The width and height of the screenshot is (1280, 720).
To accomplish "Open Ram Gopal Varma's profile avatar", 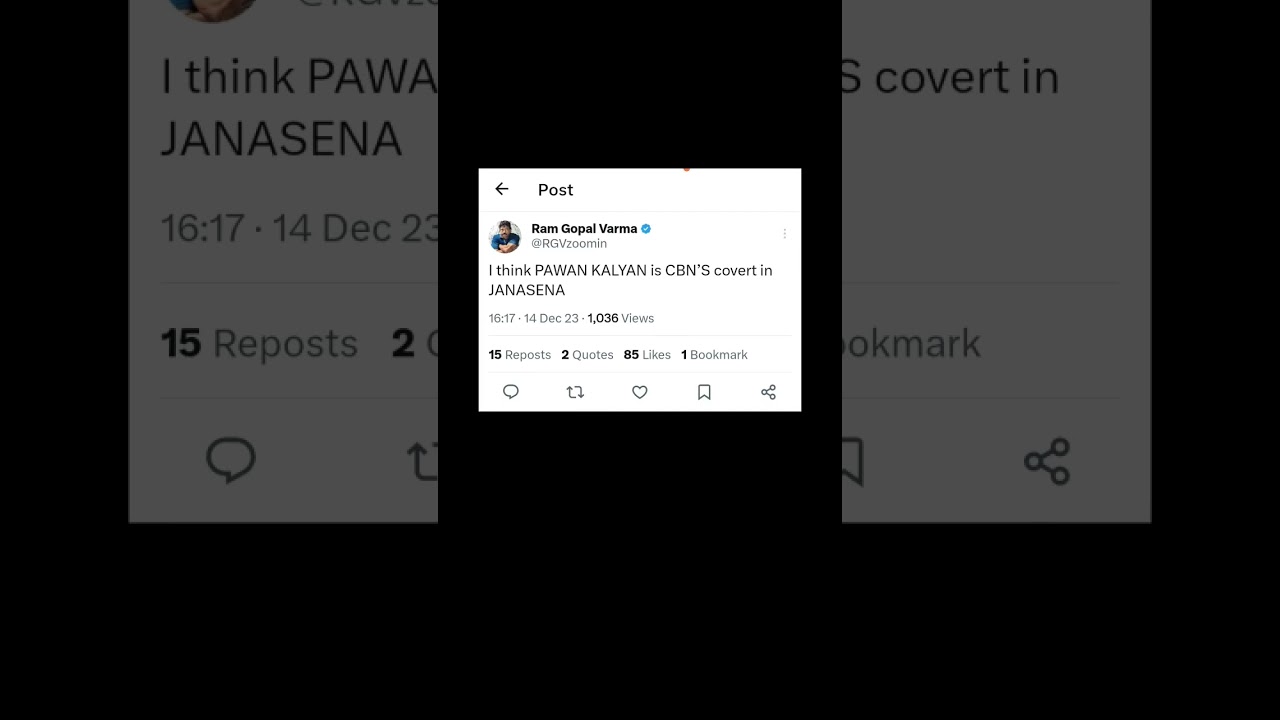I will point(505,237).
